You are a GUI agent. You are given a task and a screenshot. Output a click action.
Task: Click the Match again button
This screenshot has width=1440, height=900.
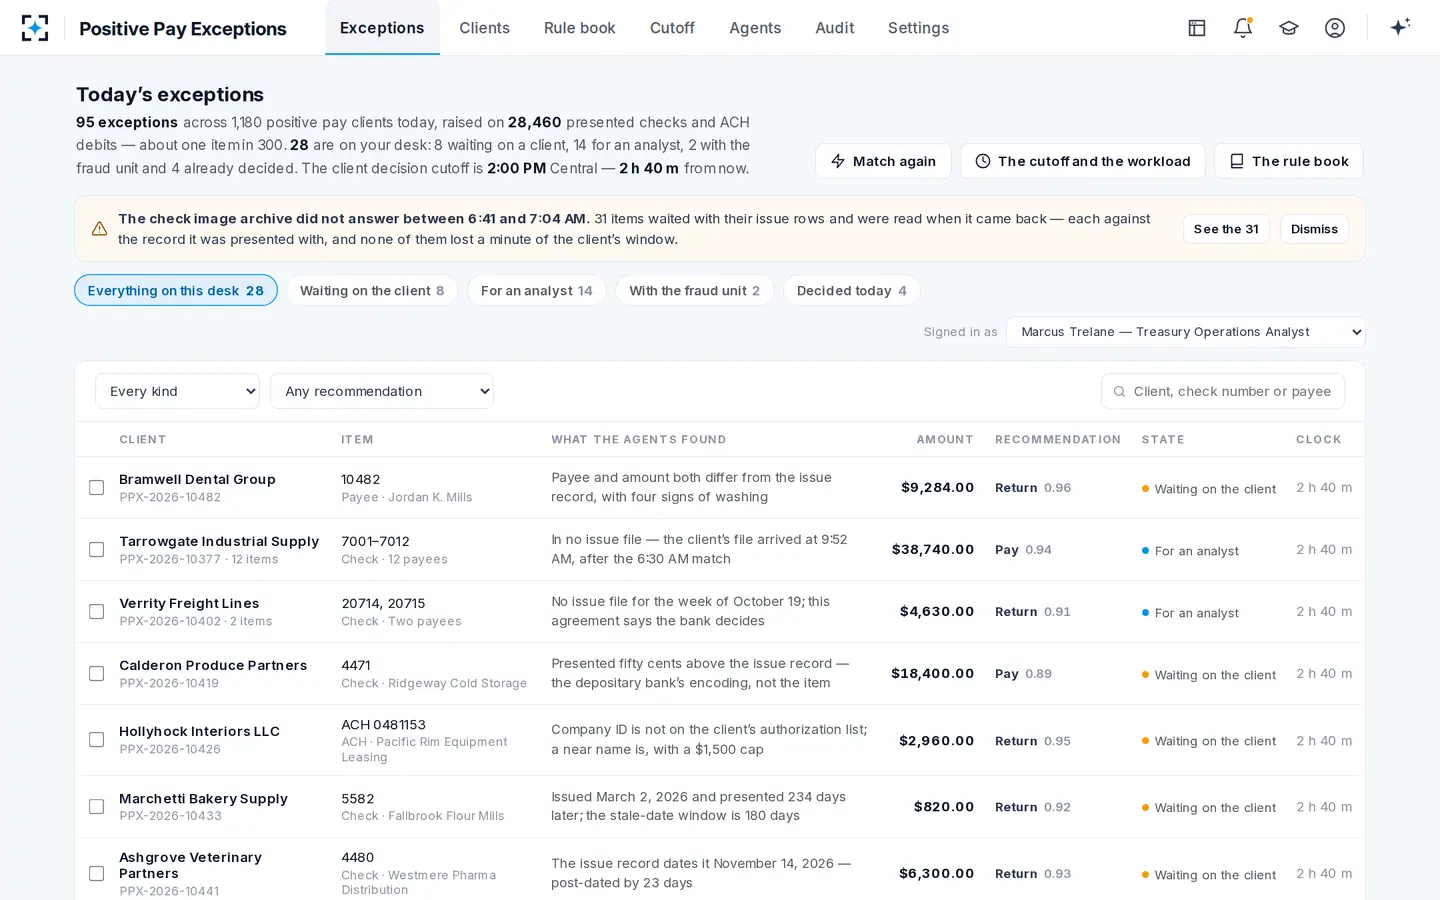click(x=883, y=161)
